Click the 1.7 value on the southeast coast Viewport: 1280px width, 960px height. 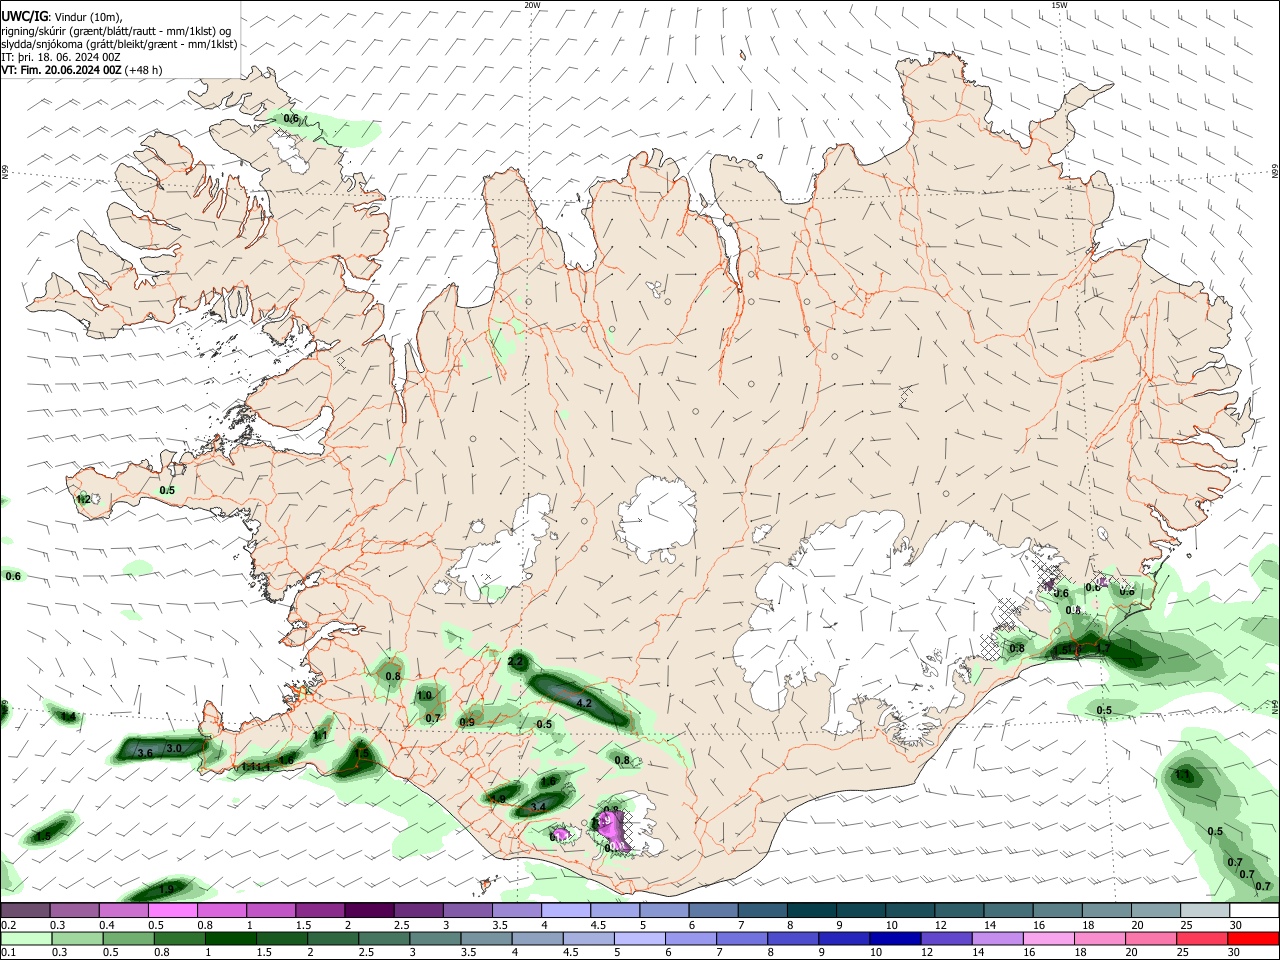pyautogui.click(x=1103, y=649)
